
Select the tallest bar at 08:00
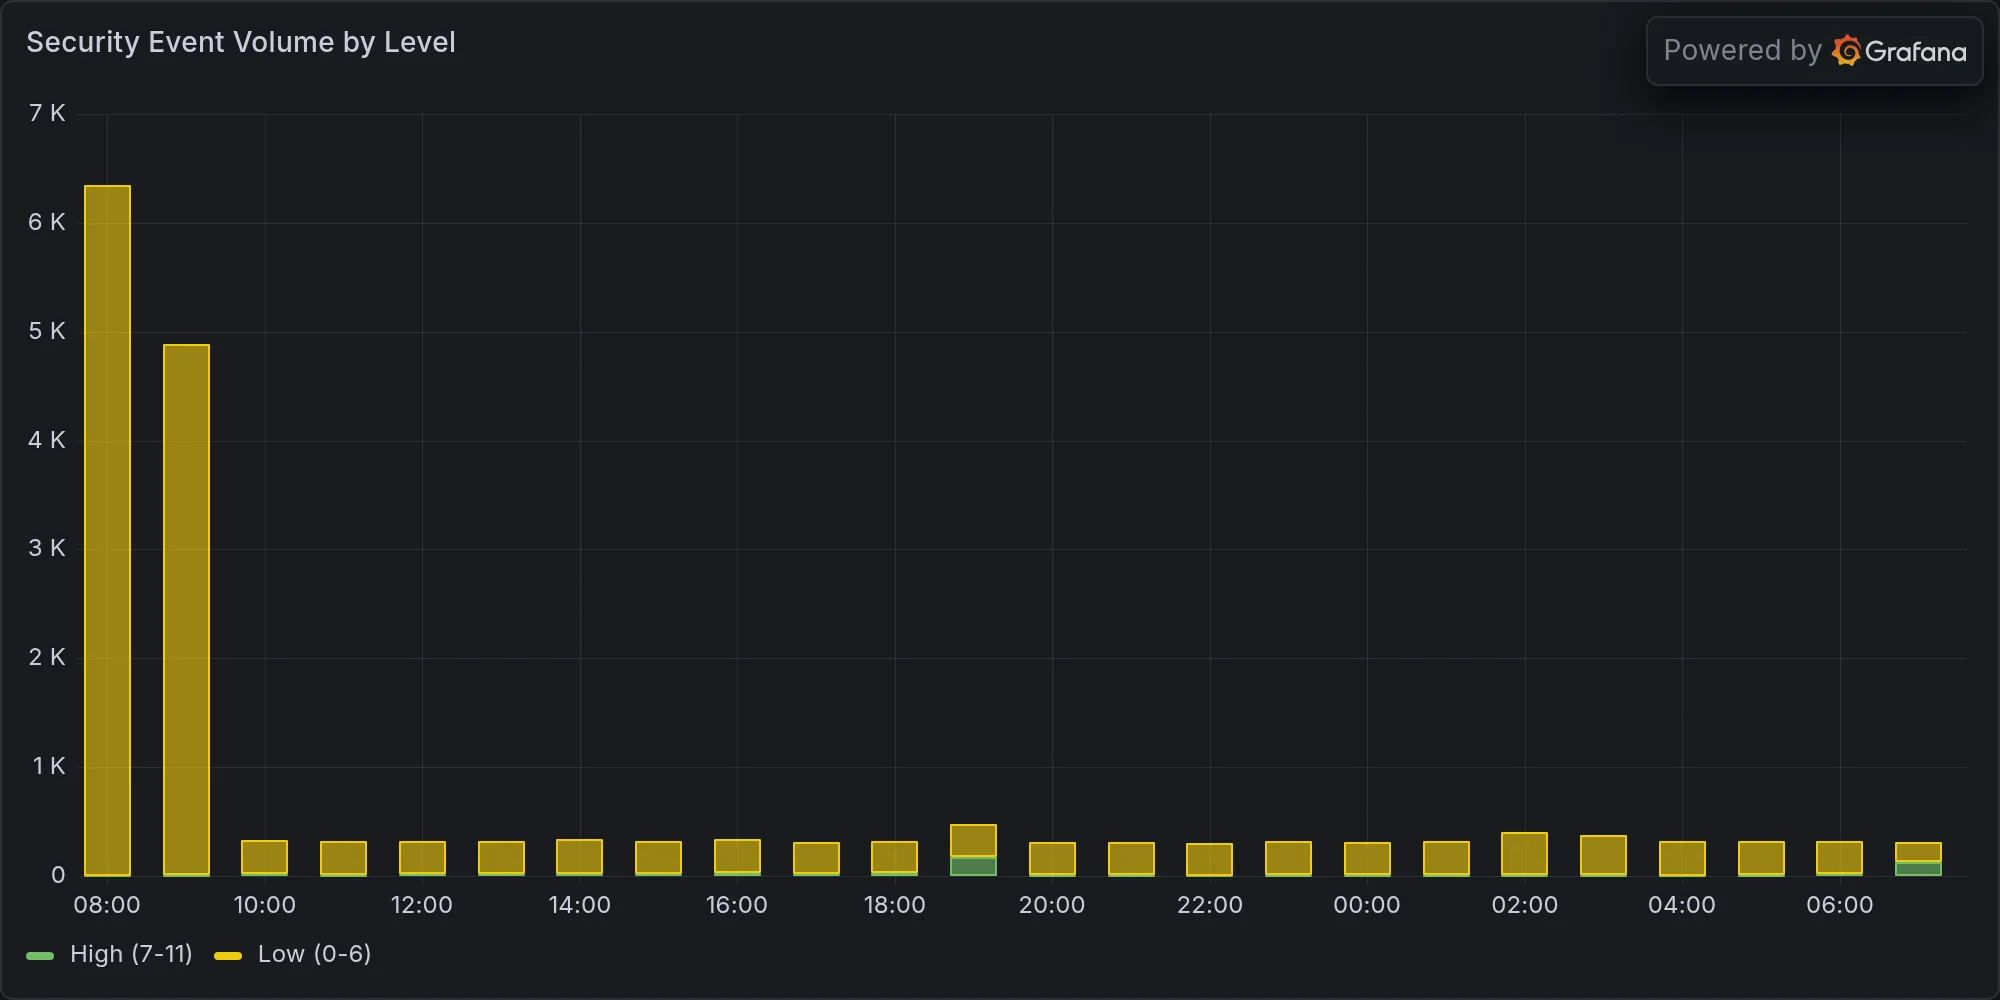[x=107, y=530]
